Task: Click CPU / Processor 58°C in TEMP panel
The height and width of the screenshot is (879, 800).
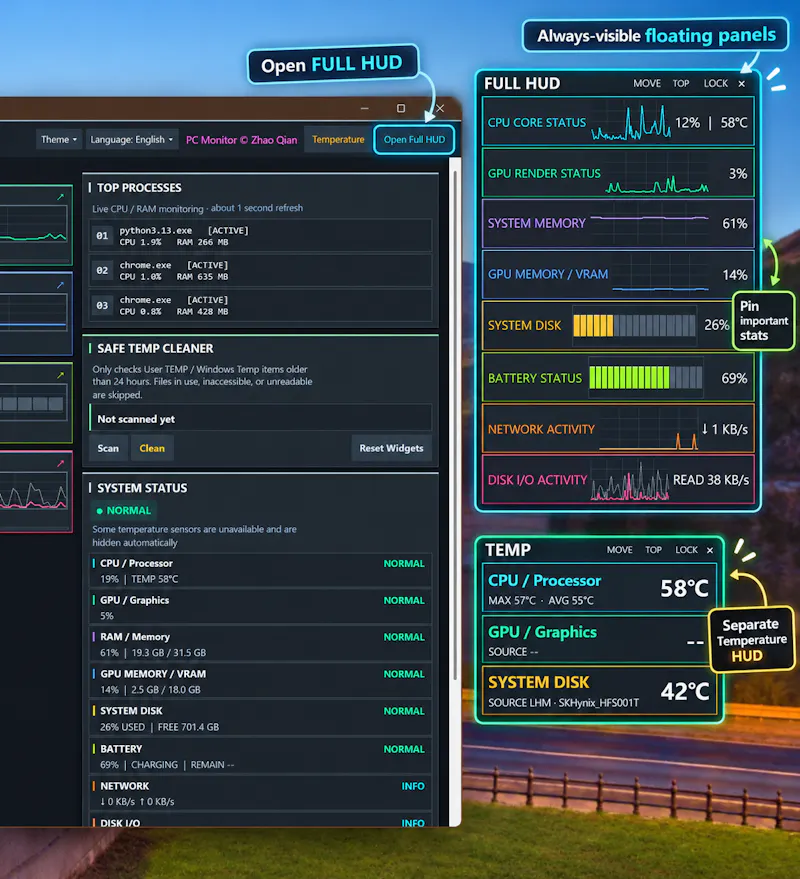Action: point(599,587)
